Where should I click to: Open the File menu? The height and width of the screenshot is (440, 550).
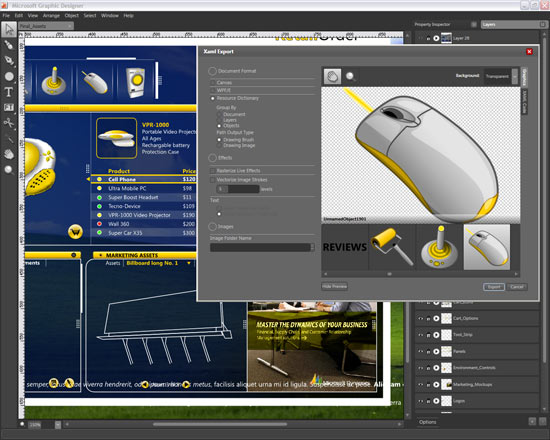pos(6,15)
